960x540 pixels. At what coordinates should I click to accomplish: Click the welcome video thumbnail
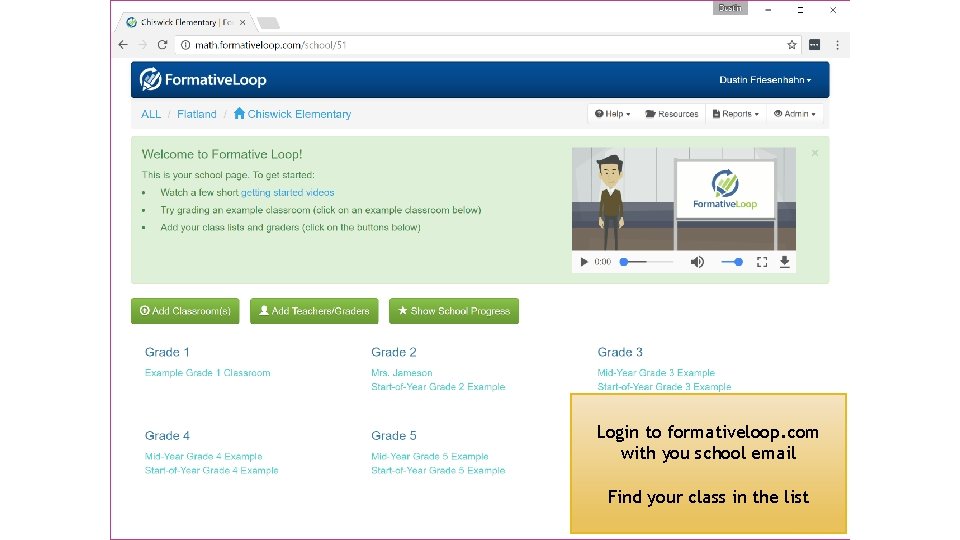(x=684, y=199)
